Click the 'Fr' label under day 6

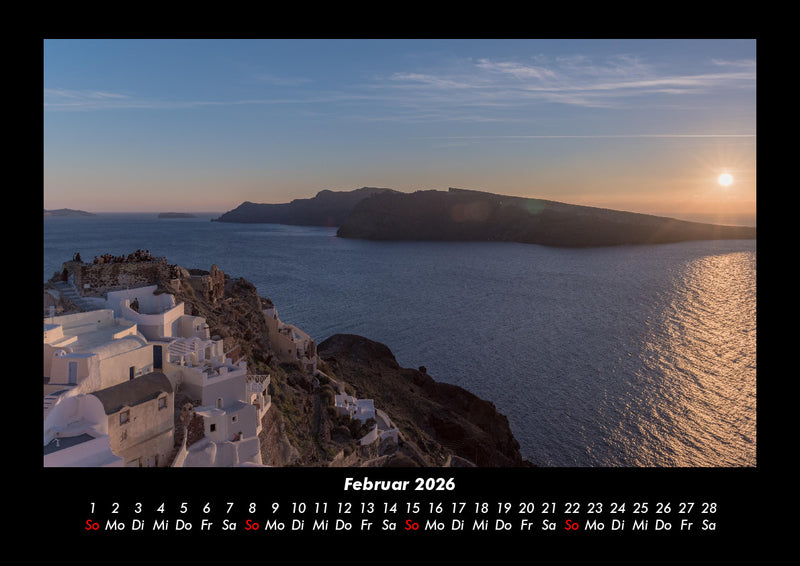click(x=206, y=525)
